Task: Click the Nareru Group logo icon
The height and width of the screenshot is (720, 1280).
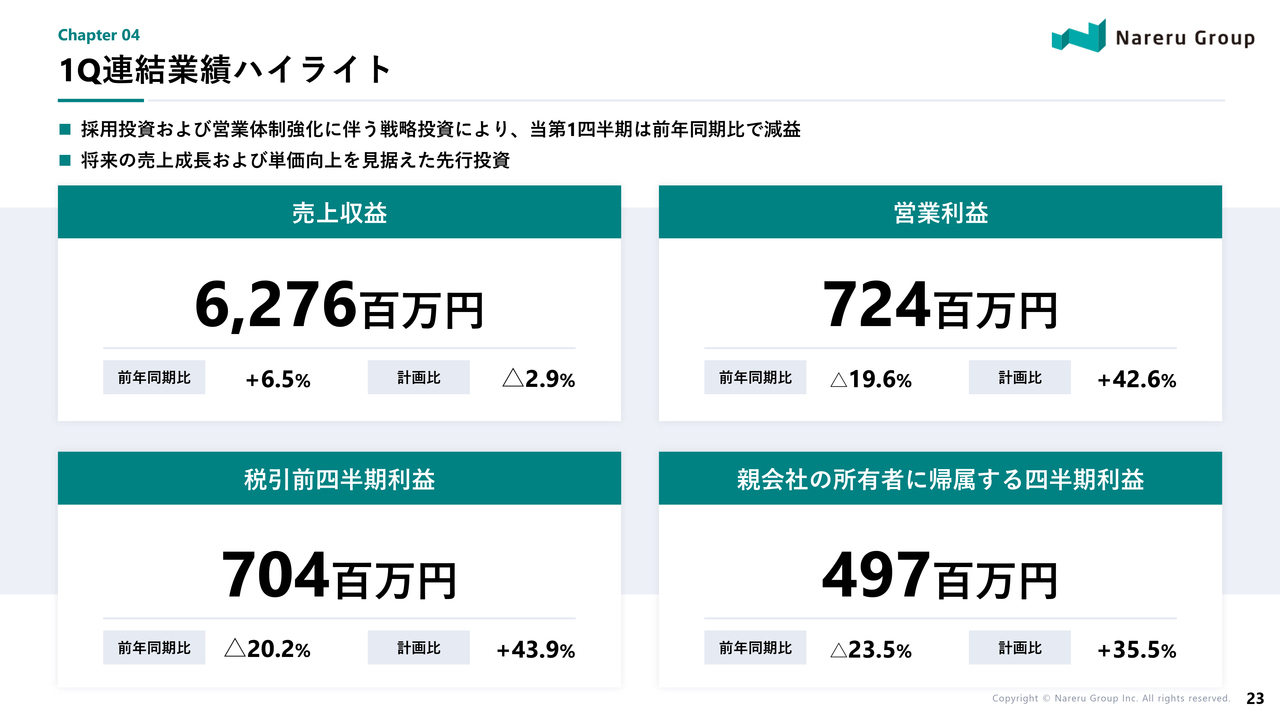Action: point(1079,36)
